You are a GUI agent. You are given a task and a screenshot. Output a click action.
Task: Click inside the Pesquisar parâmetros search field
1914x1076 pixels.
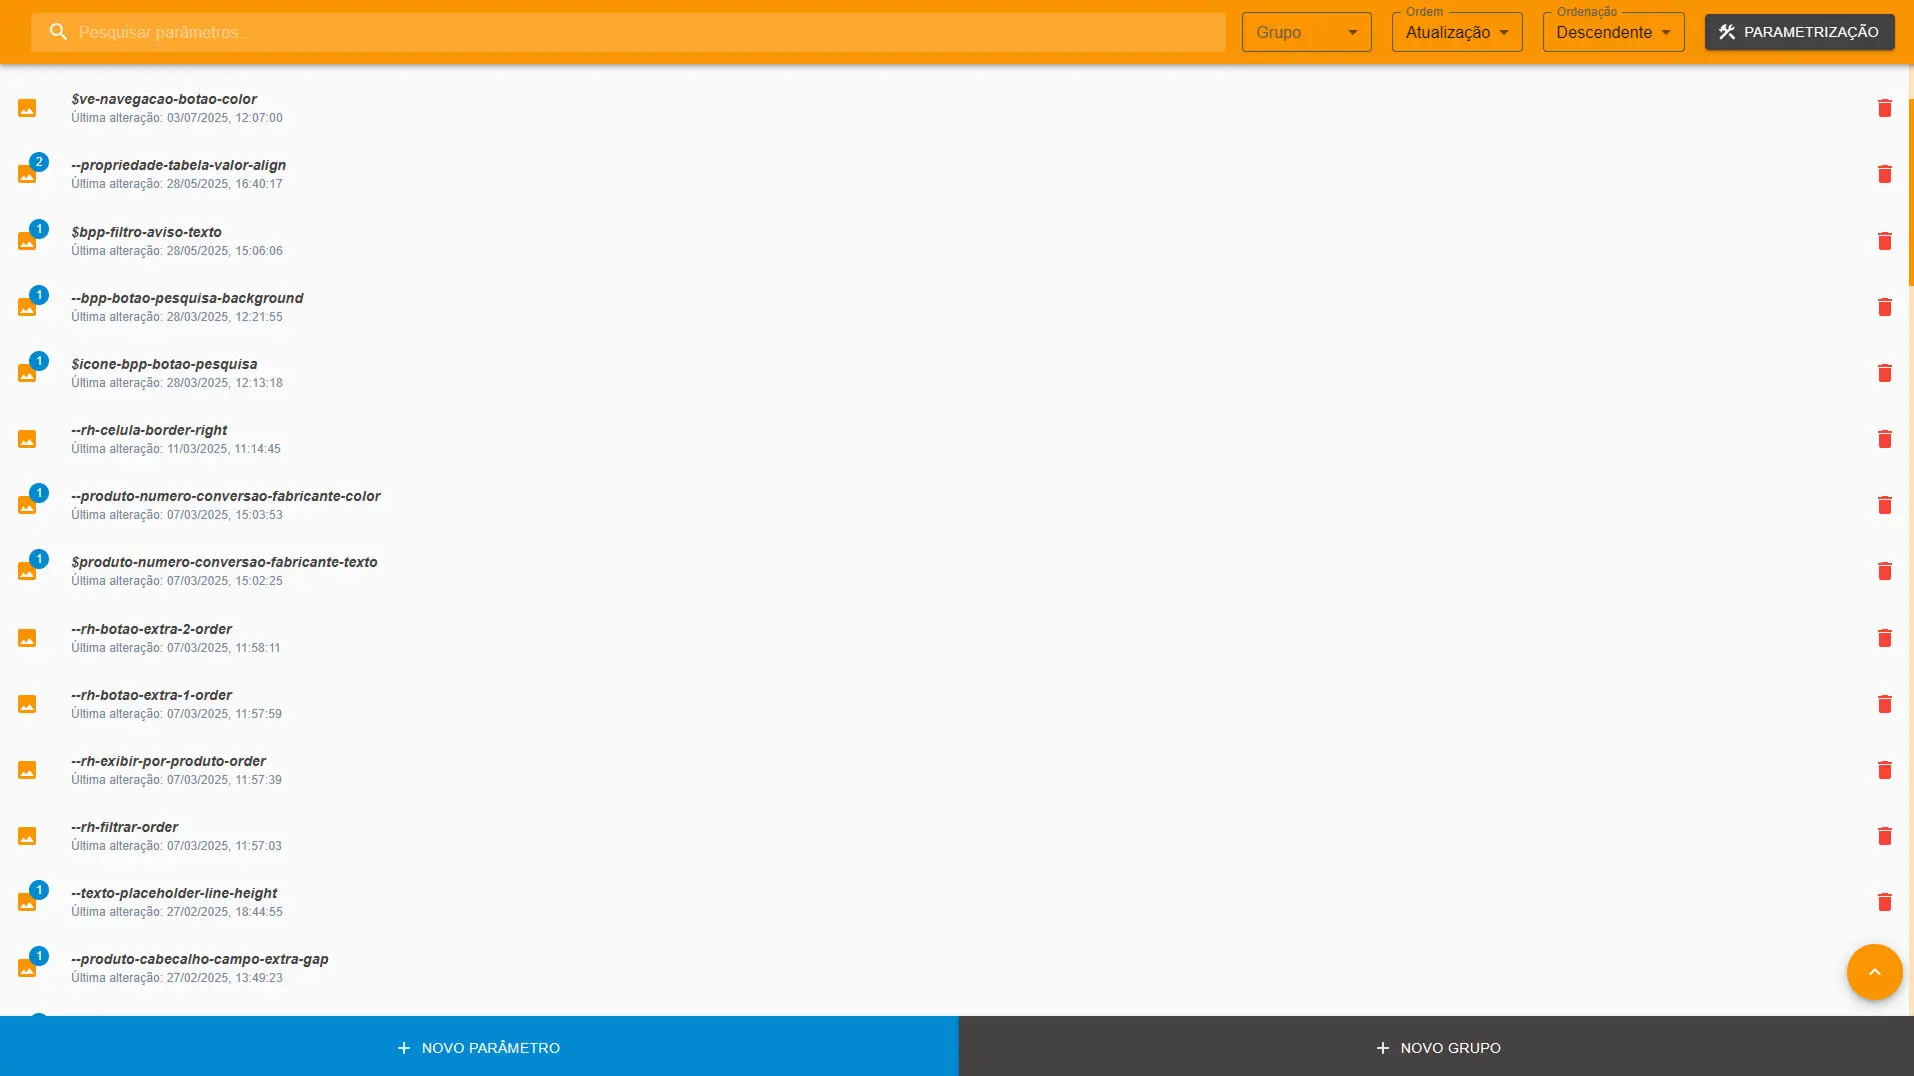point(400,31)
